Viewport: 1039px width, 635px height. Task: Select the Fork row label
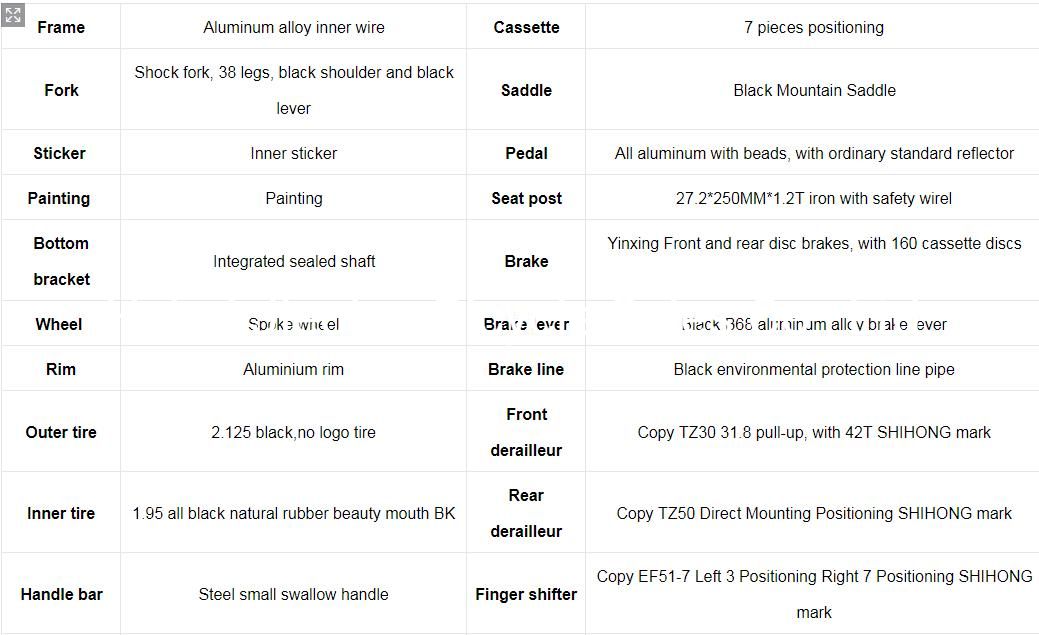click(x=61, y=90)
